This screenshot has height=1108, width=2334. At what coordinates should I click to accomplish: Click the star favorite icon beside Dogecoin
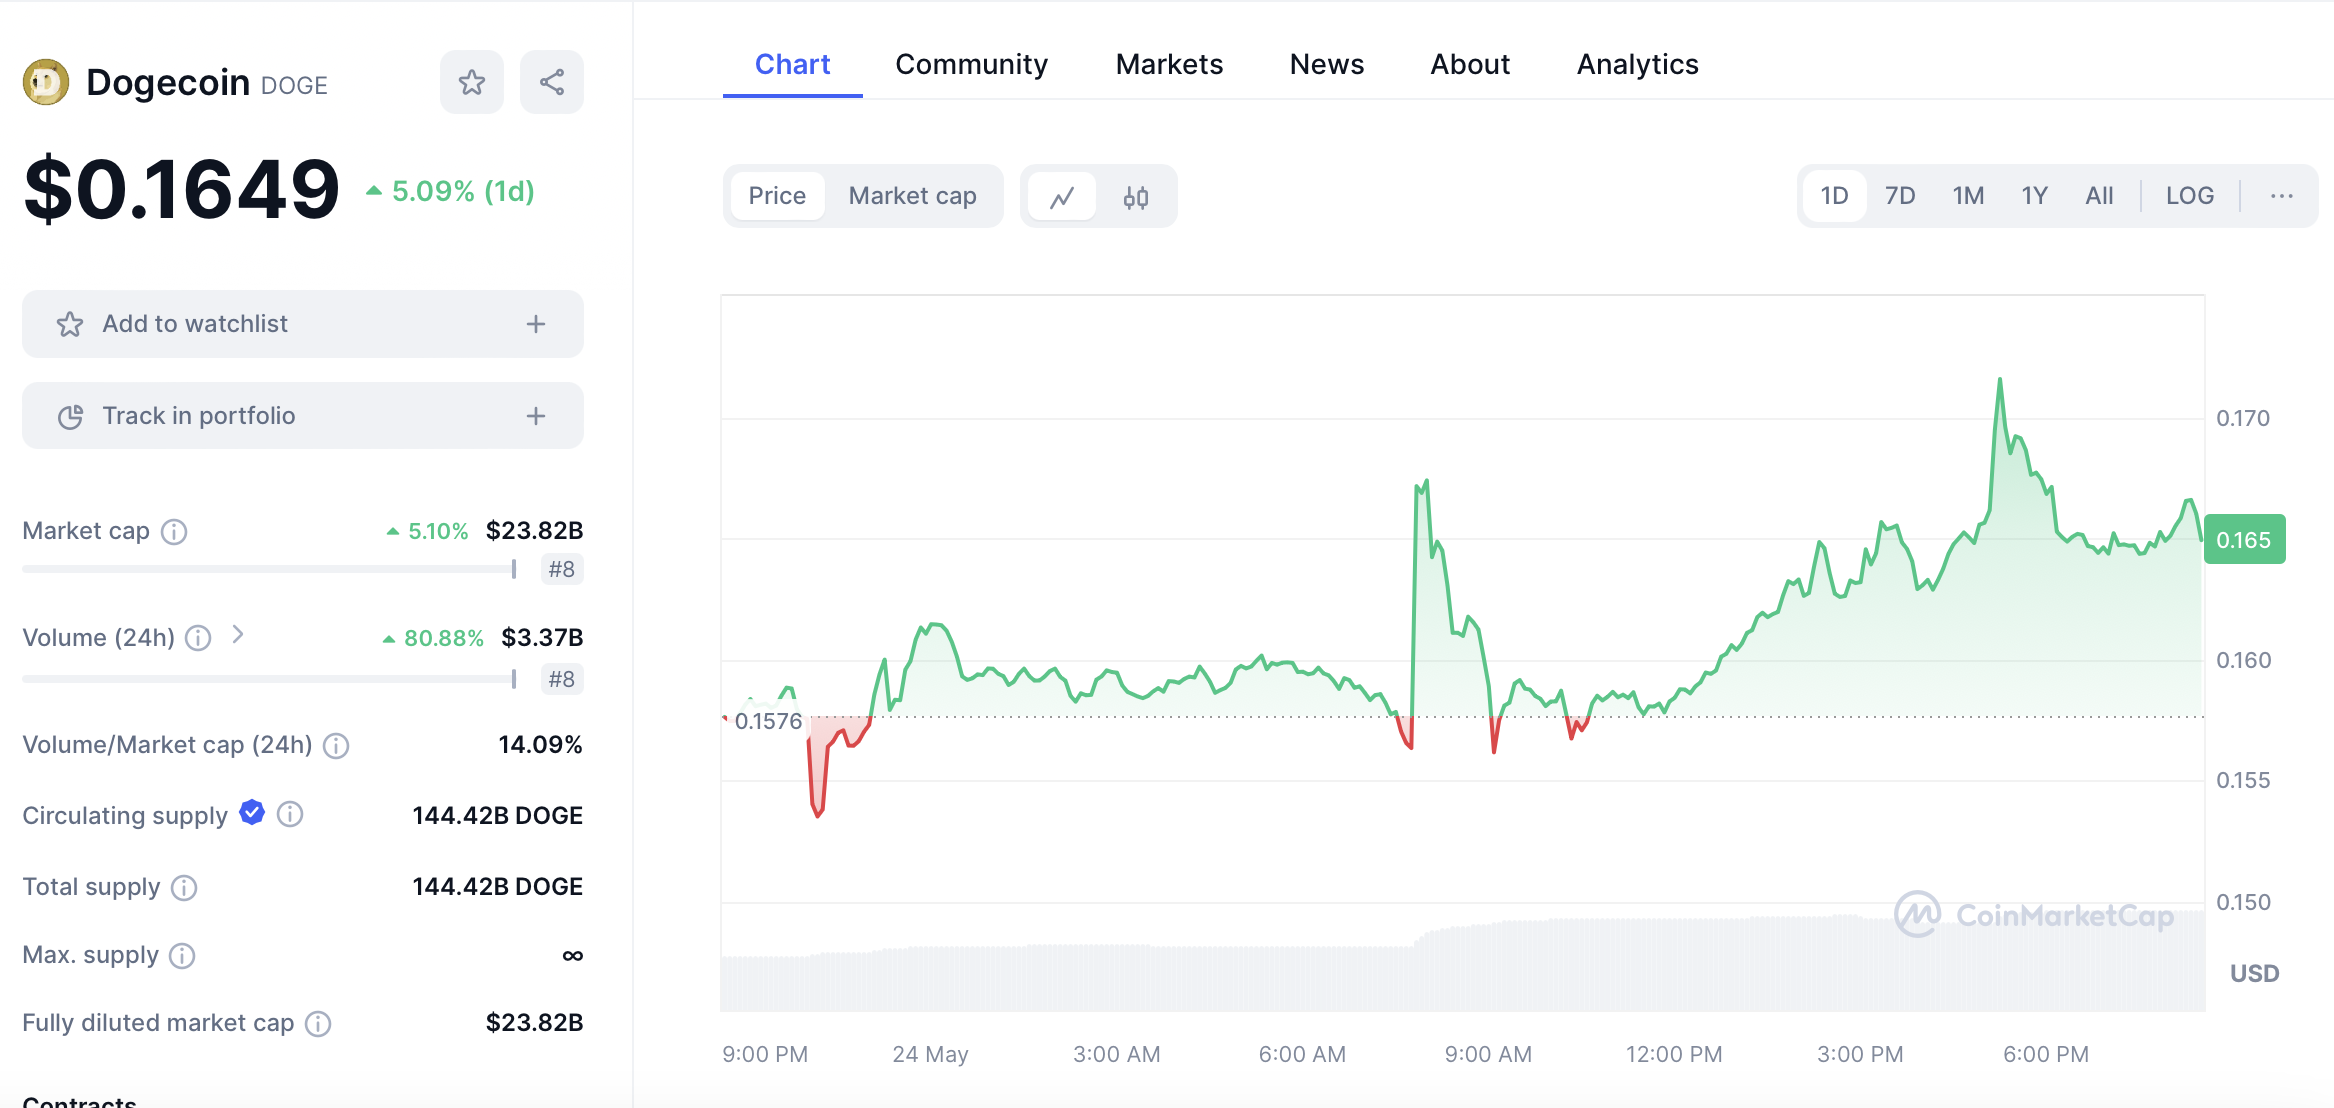[471, 82]
